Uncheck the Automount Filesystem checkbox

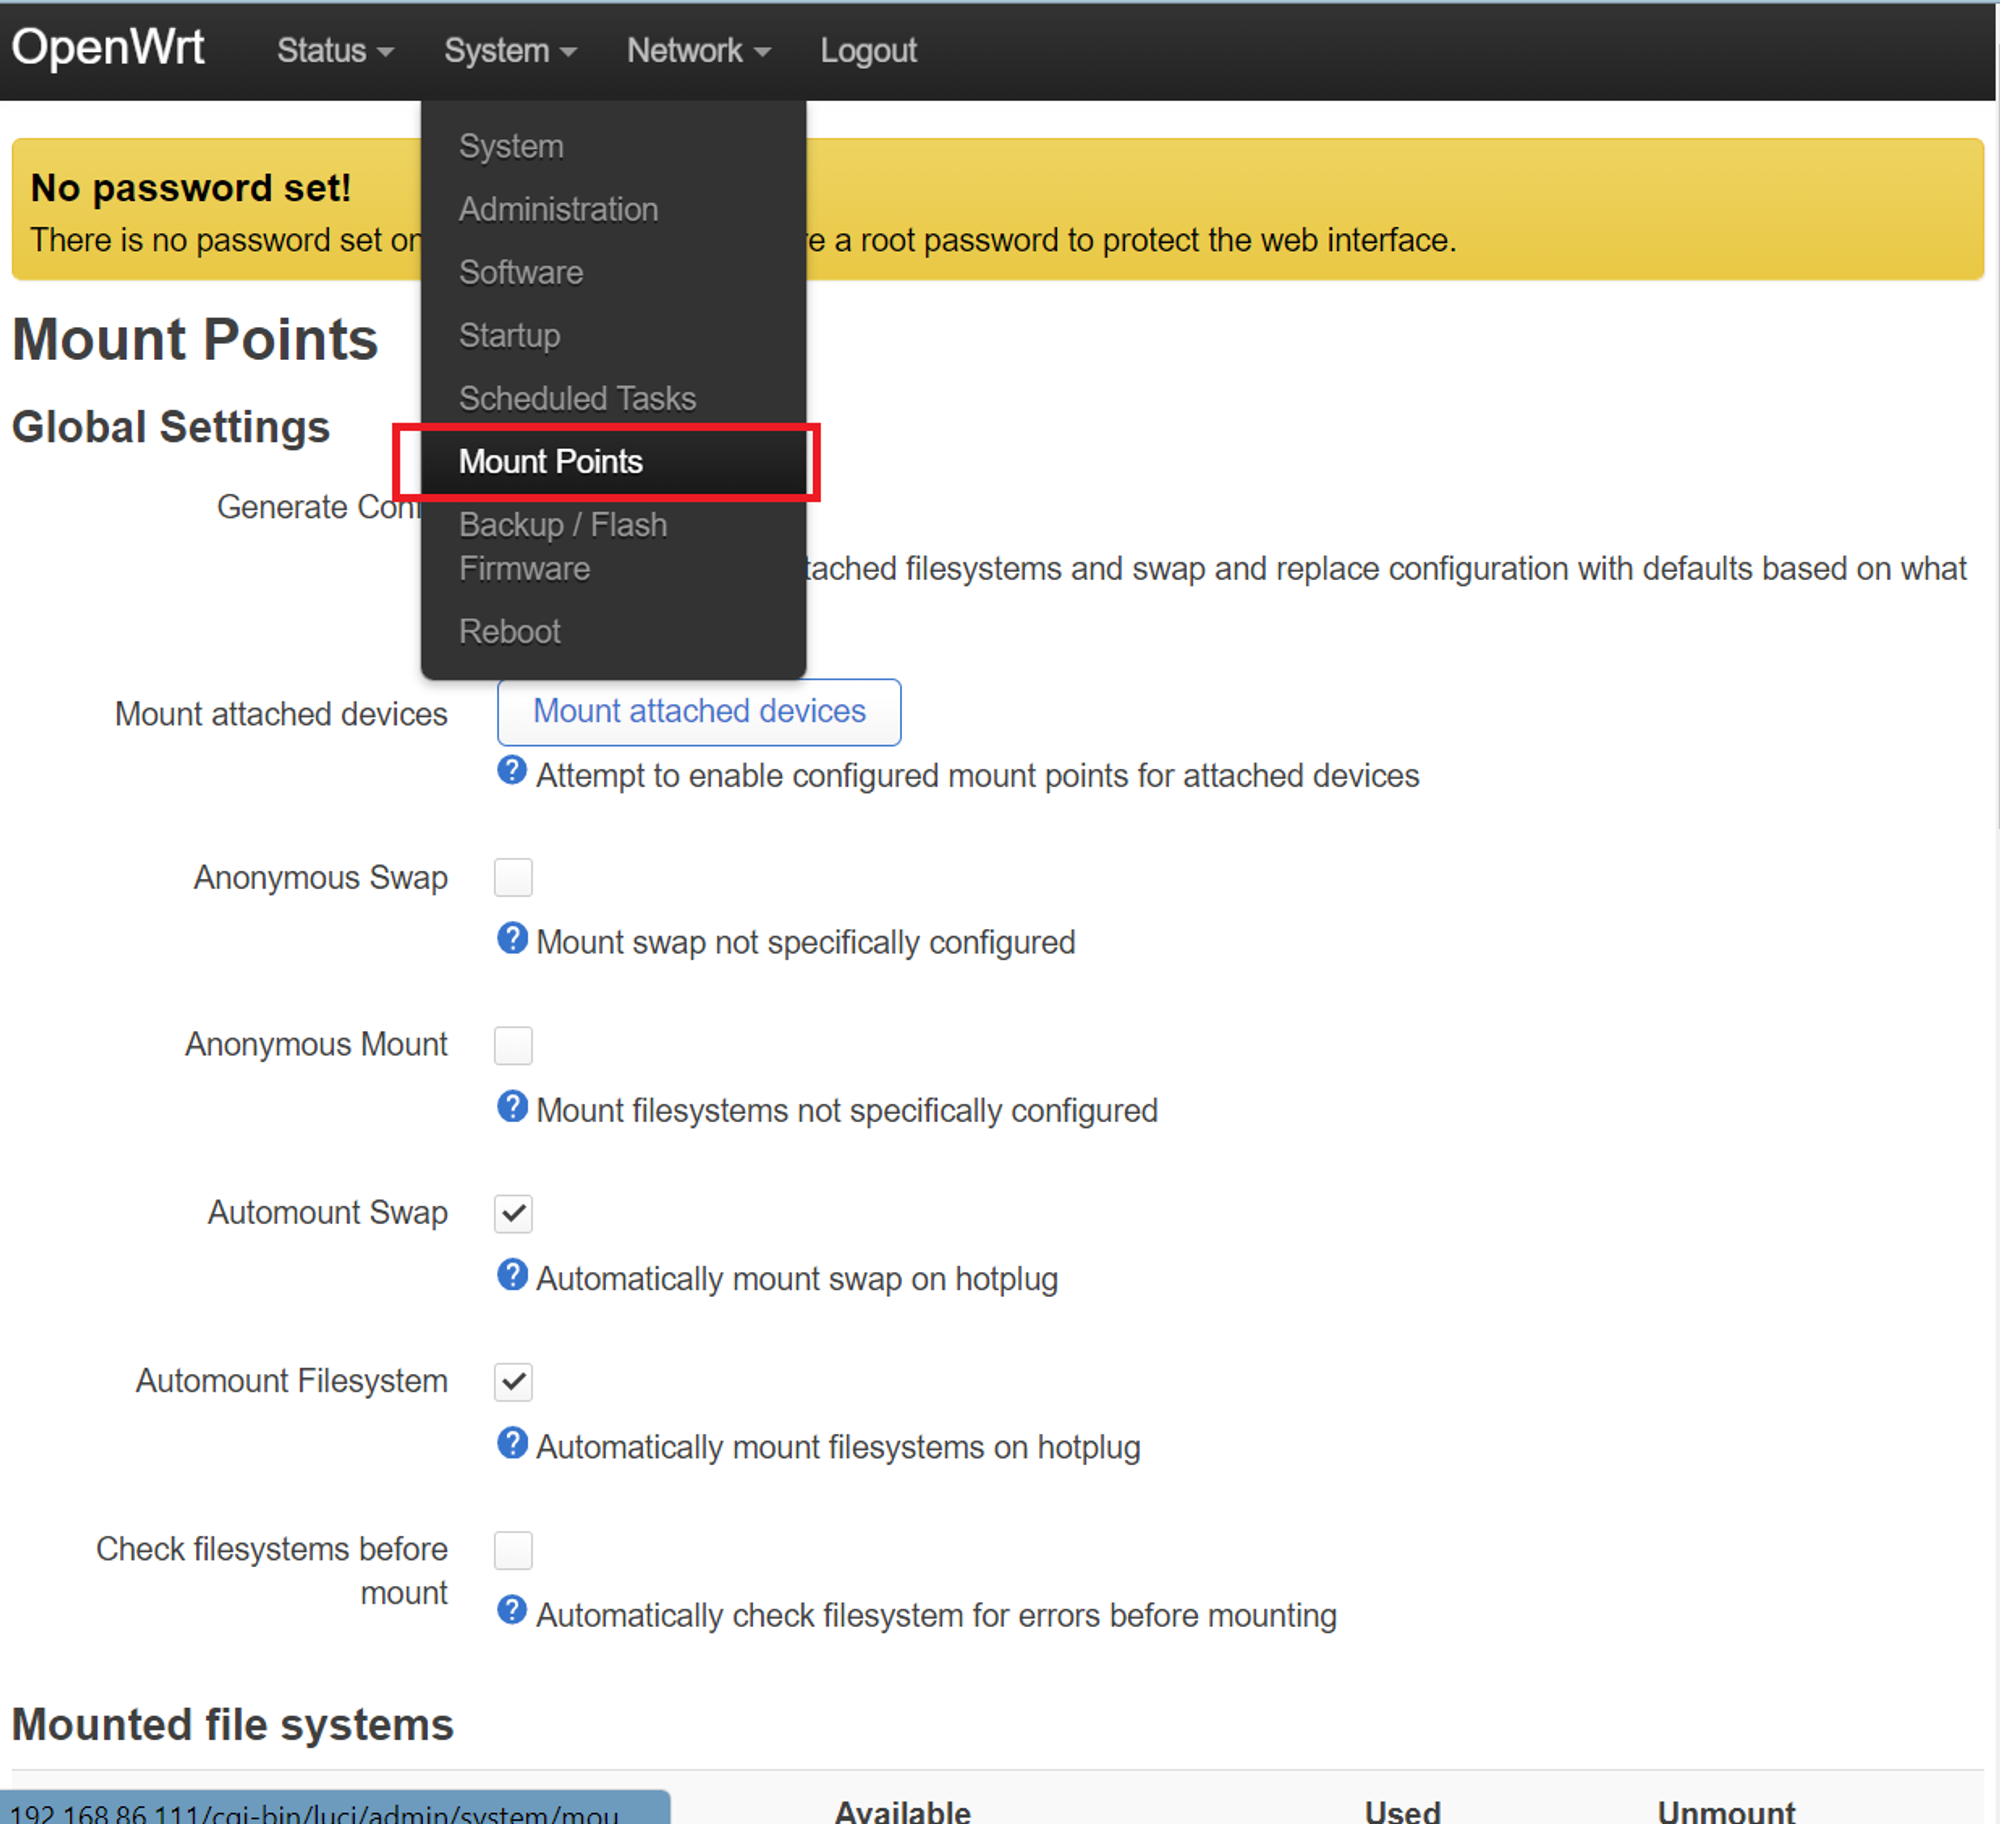tap(513, 1381)
